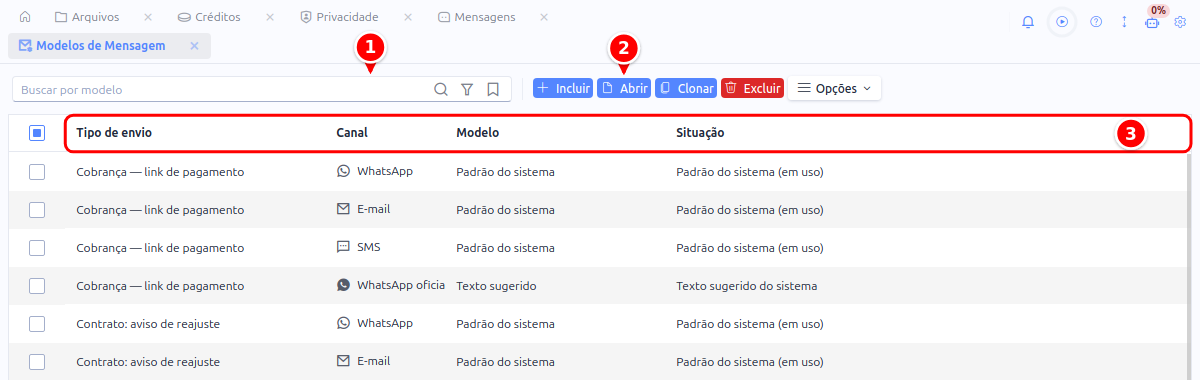The image size is (1200, 380).
Task: Expand the Opções dropdown
Action: coord(834,88)
